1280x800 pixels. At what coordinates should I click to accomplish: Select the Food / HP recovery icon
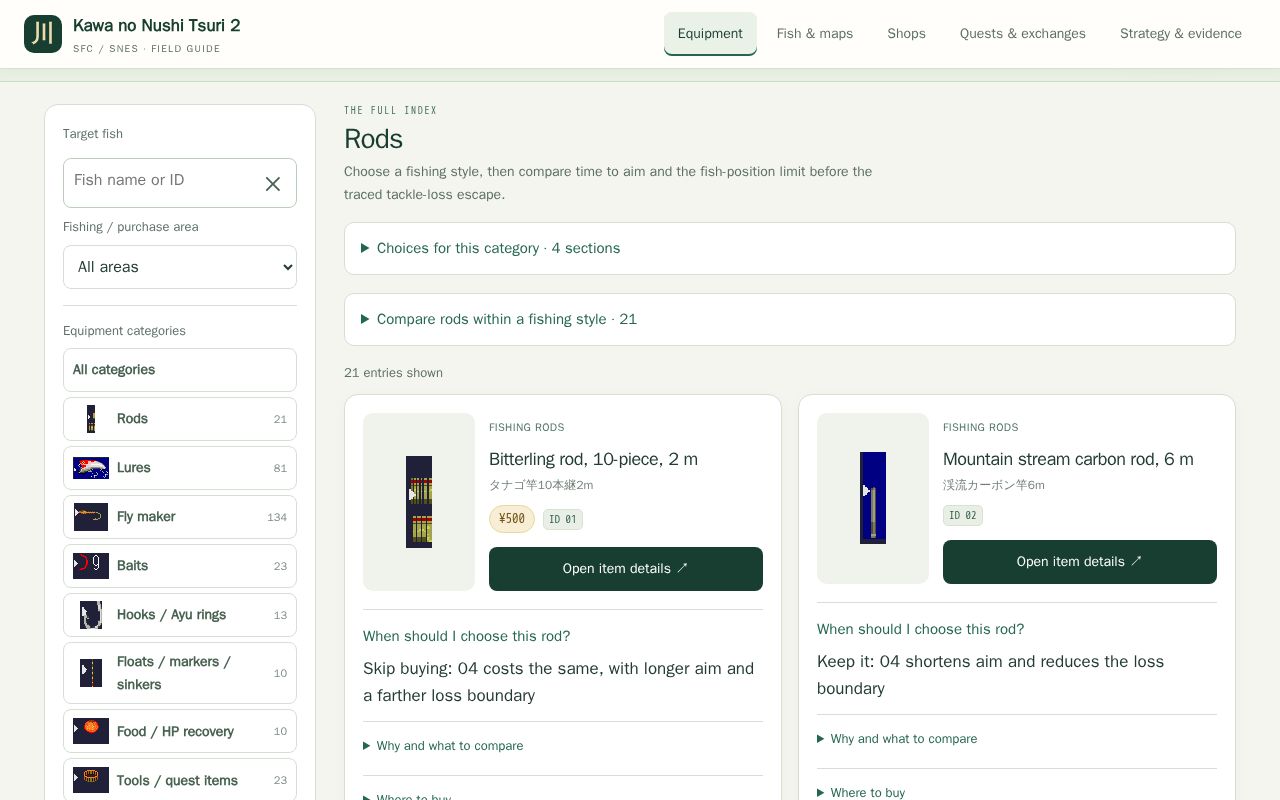[91, 731]
